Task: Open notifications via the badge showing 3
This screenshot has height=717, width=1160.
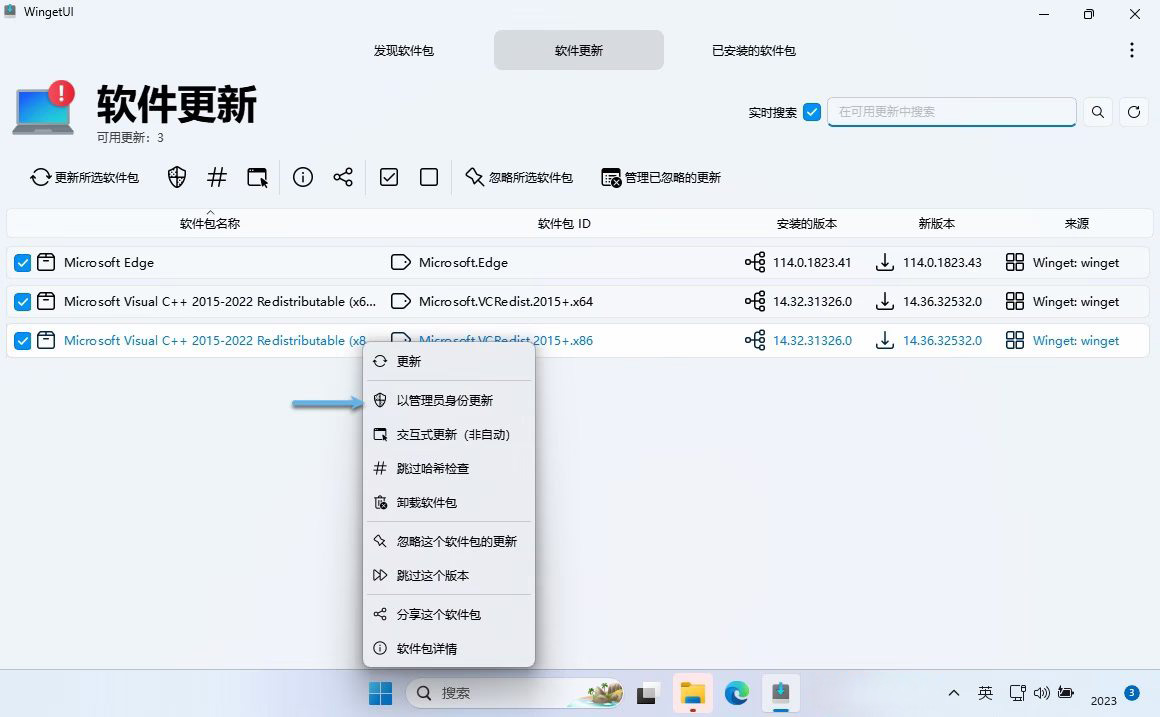Action: (x=1131, y=693)
